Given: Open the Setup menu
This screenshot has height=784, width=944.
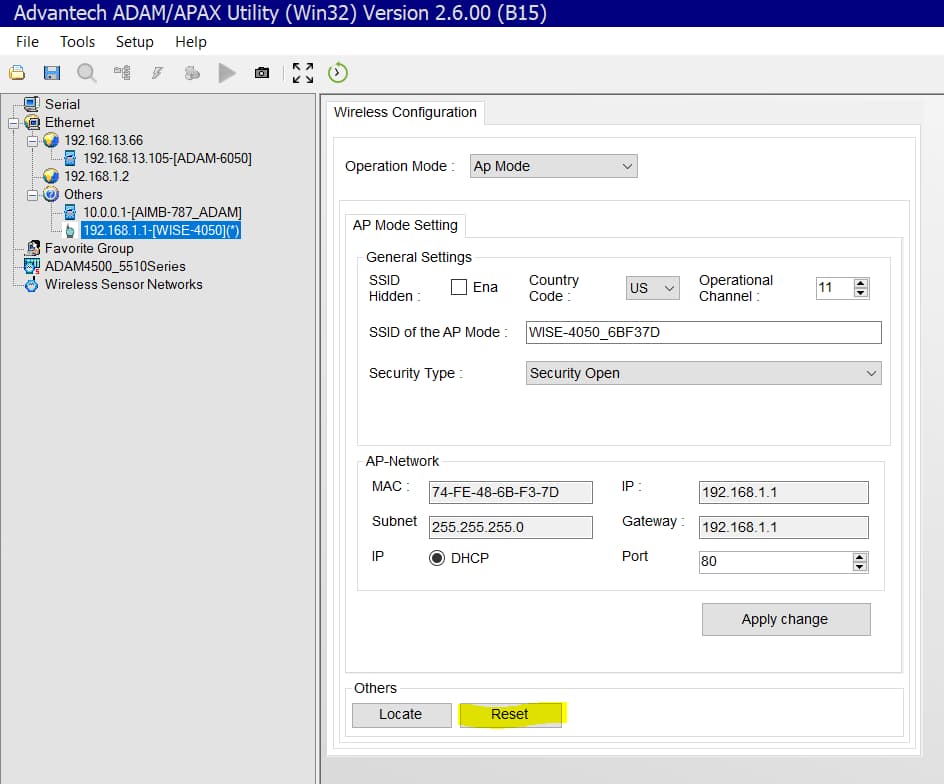Looking at the screenshot, I should pyautogui.click(x=134, y=42).
